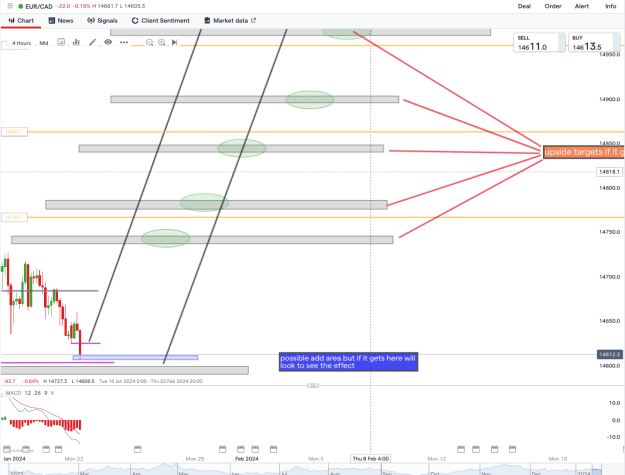The height and width of the screenshot is (475, 625).
Task: Open the Deal panel
Action: click(524, 6)
